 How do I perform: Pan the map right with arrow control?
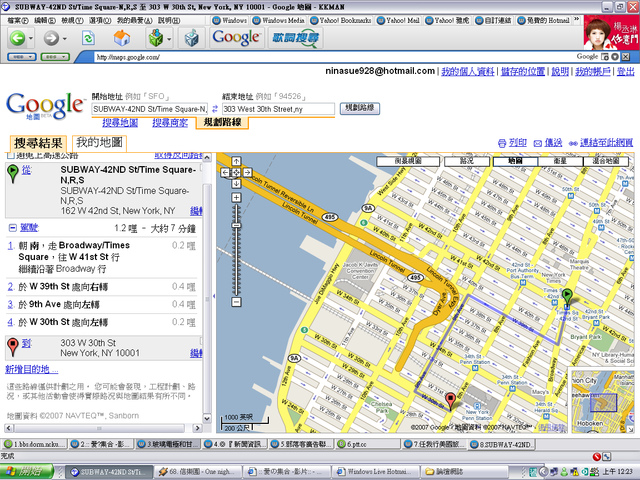coord(248,172)
